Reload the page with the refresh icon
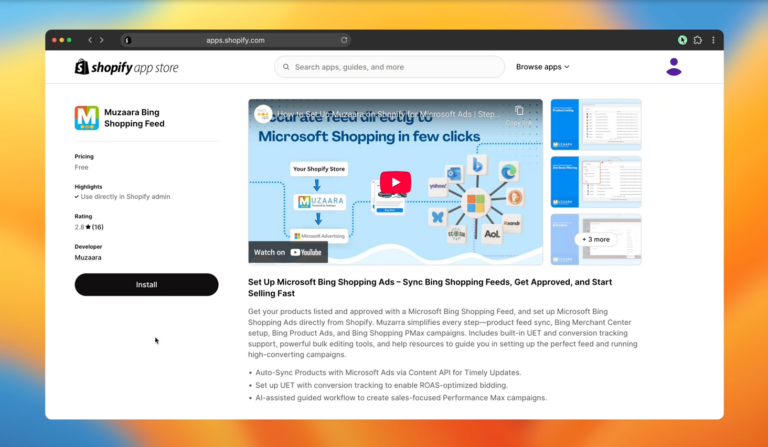Viewport: 768px width, 447px height. pyautogui.click(x=344, y=40)
